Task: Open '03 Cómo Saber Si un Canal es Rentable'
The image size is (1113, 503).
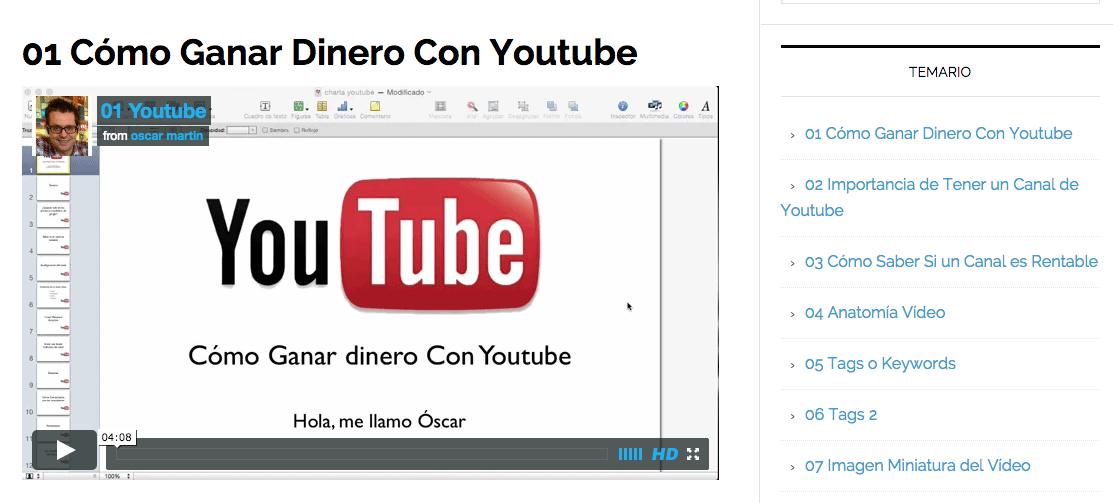Action: [951, 261]
